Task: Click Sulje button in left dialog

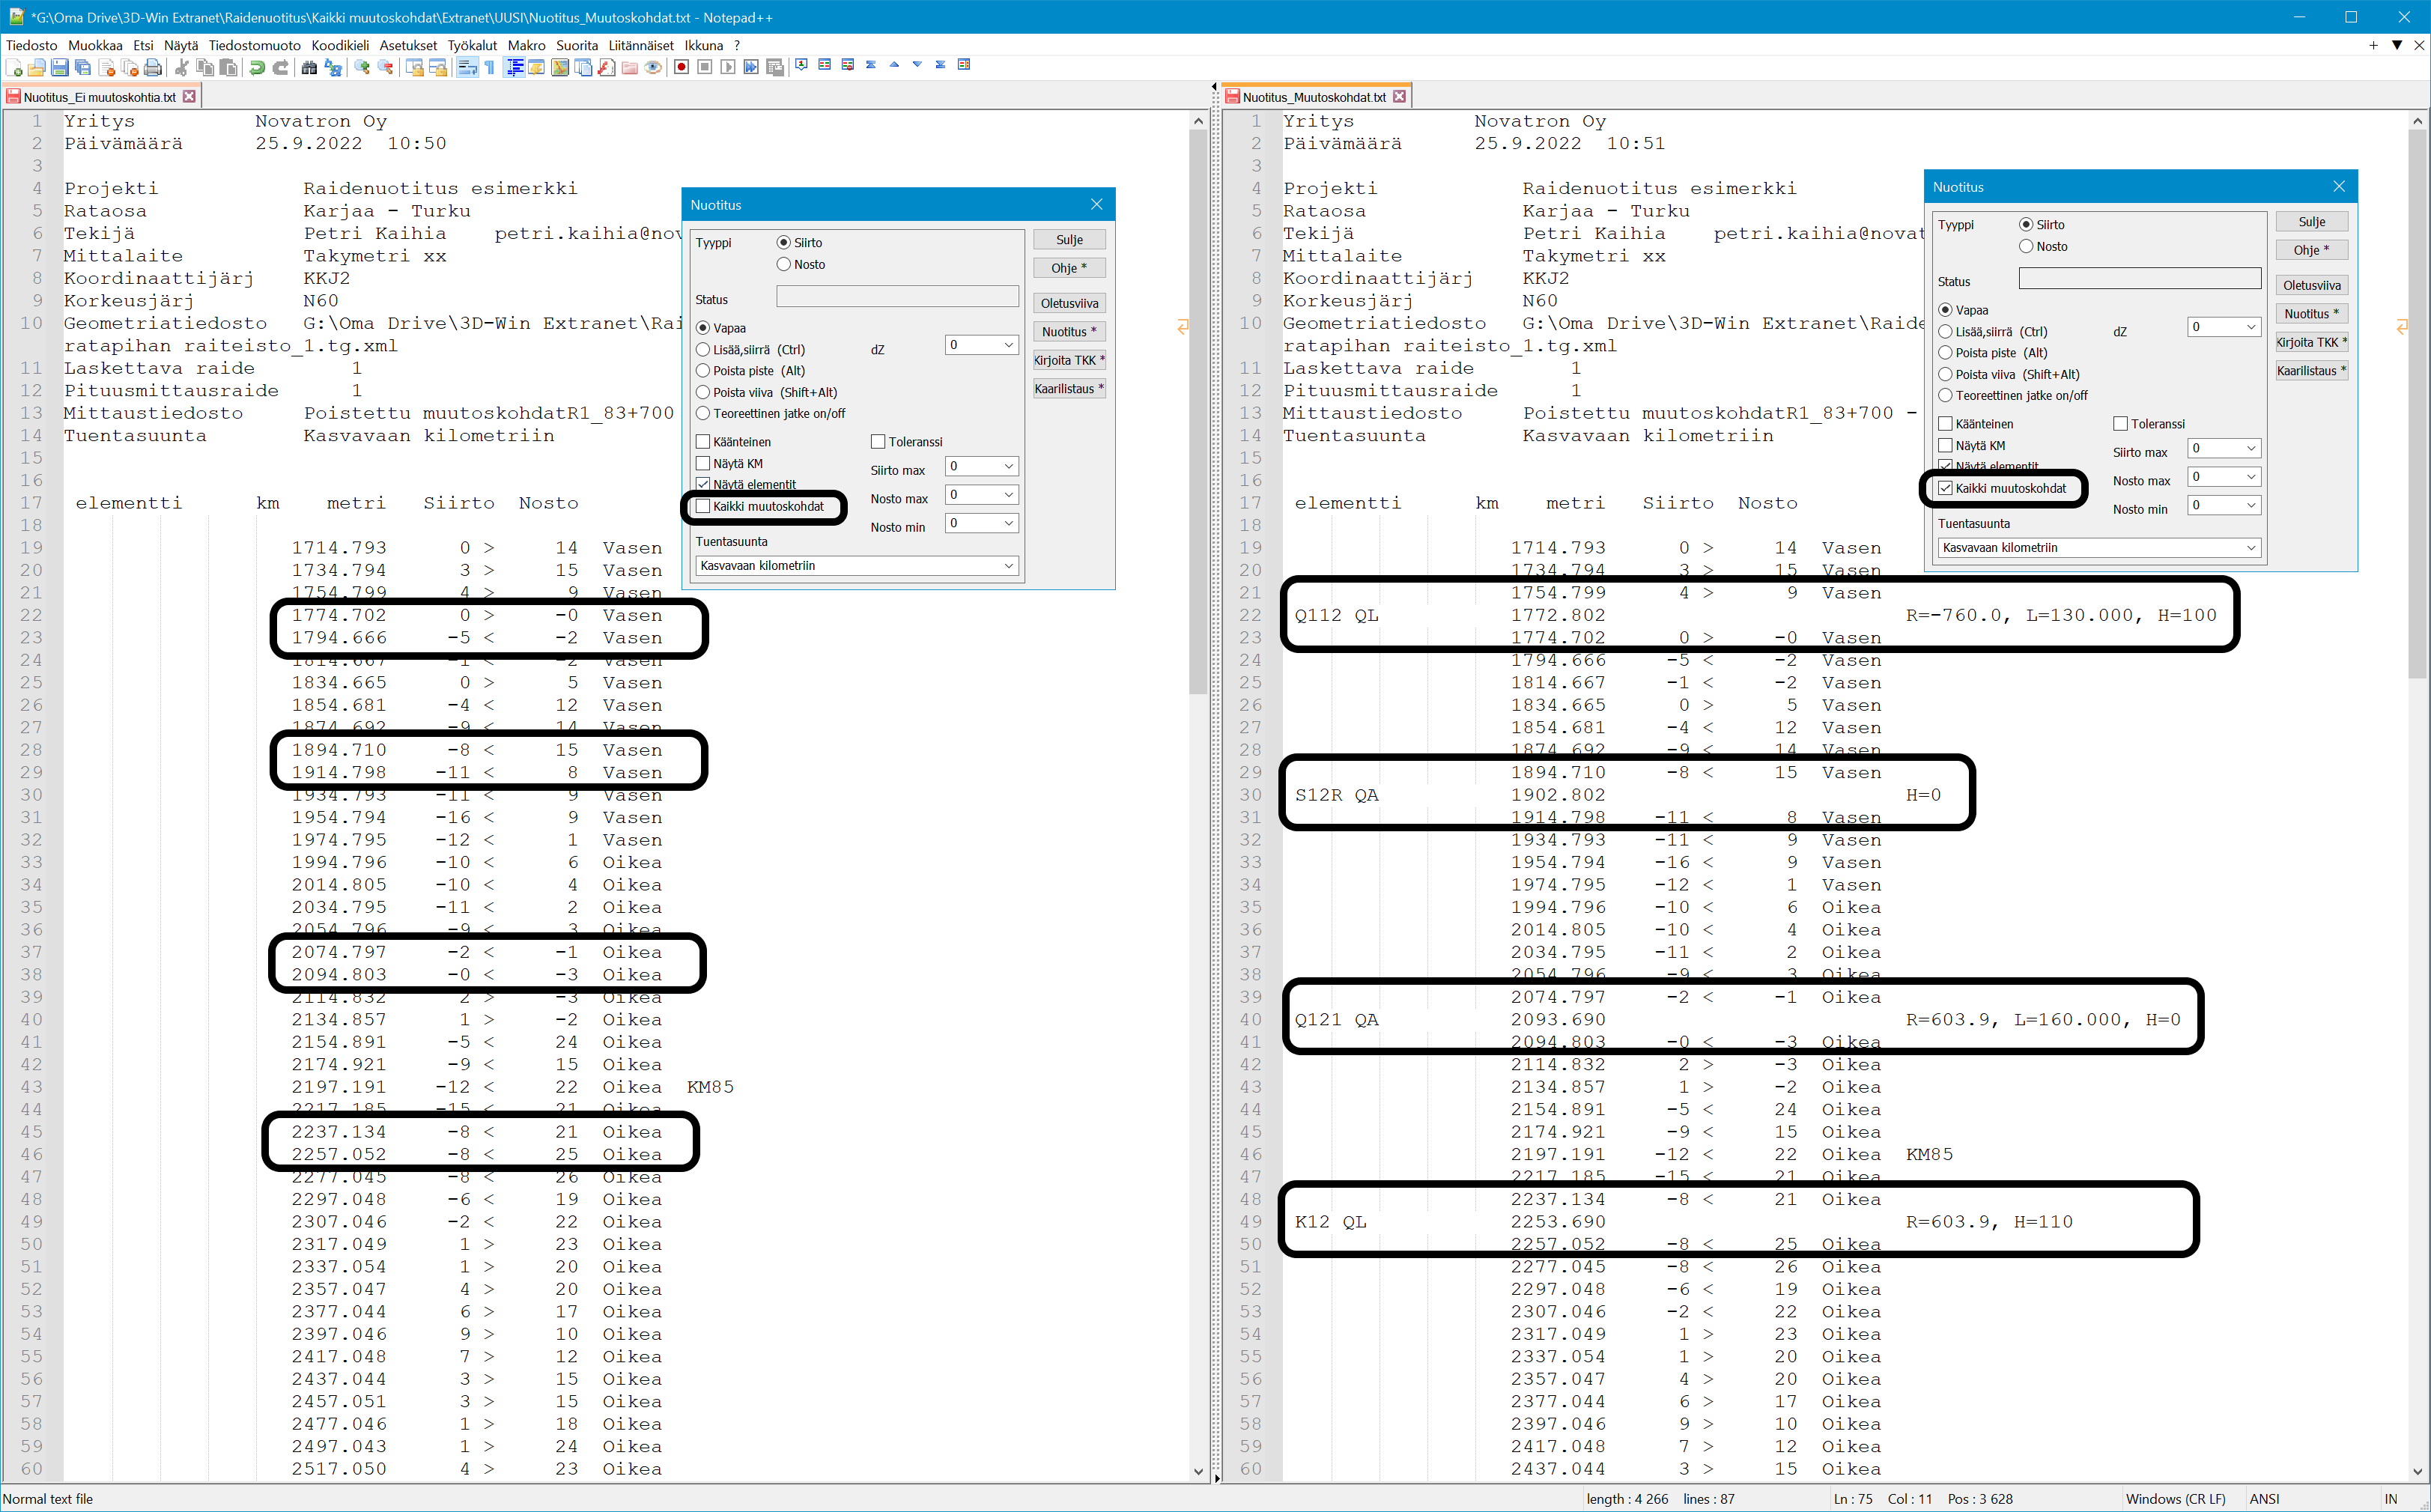Action: pos(1069,240)
